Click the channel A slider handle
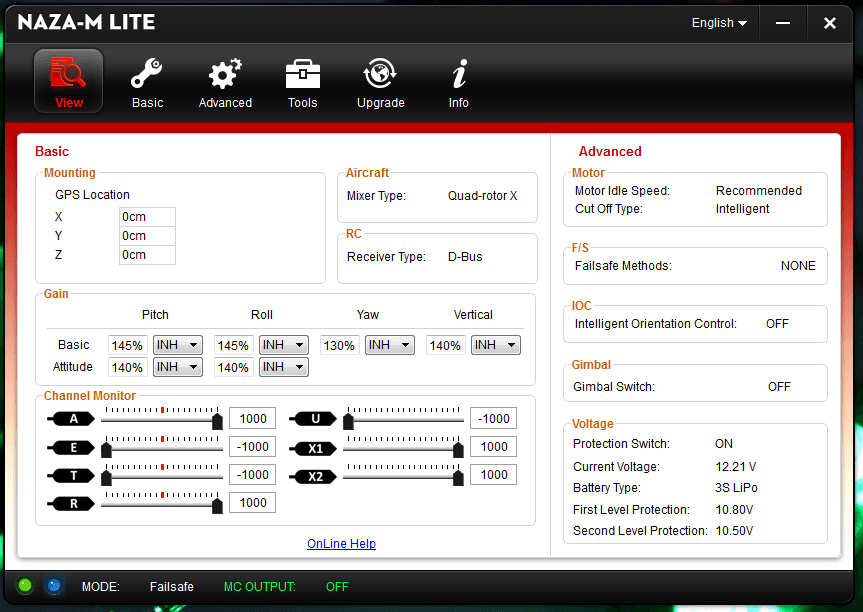Screen dimensions: 863x612 point(216,419)
